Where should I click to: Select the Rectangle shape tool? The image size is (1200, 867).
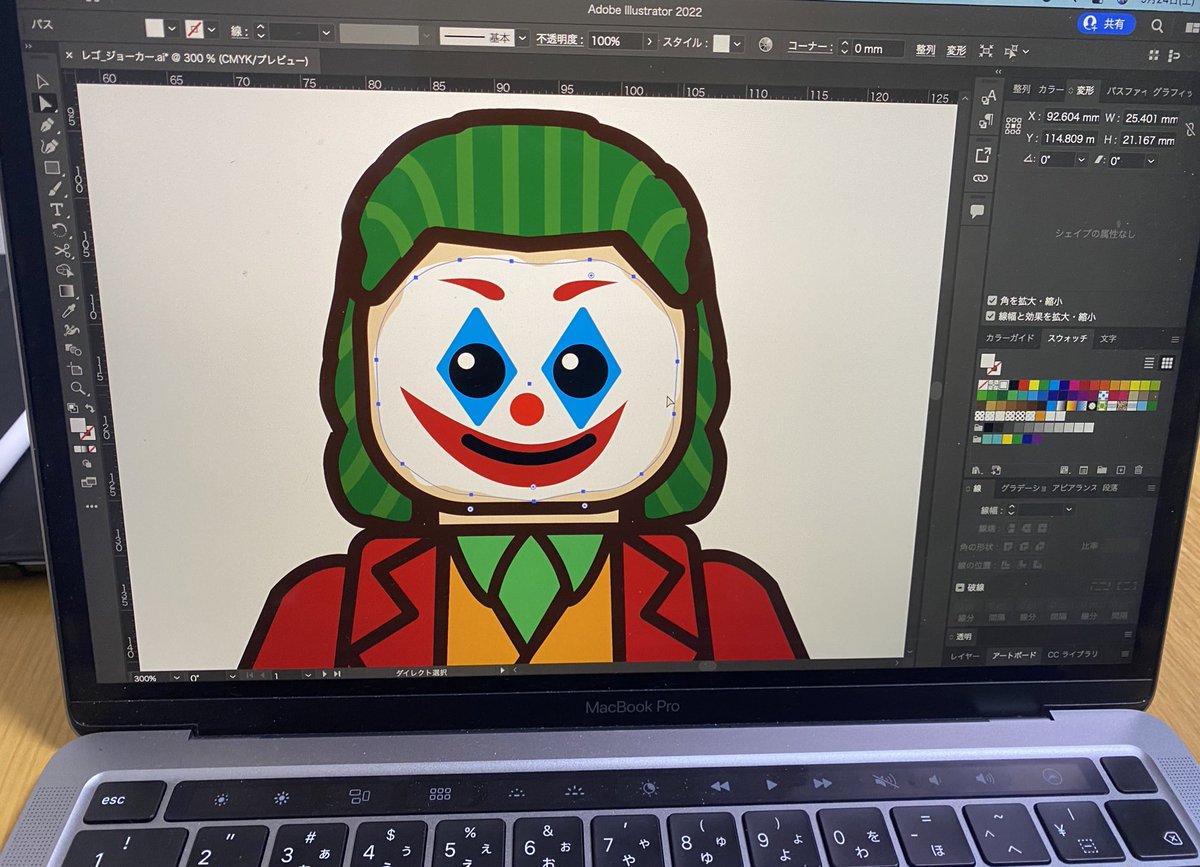(x=53, y=167)
